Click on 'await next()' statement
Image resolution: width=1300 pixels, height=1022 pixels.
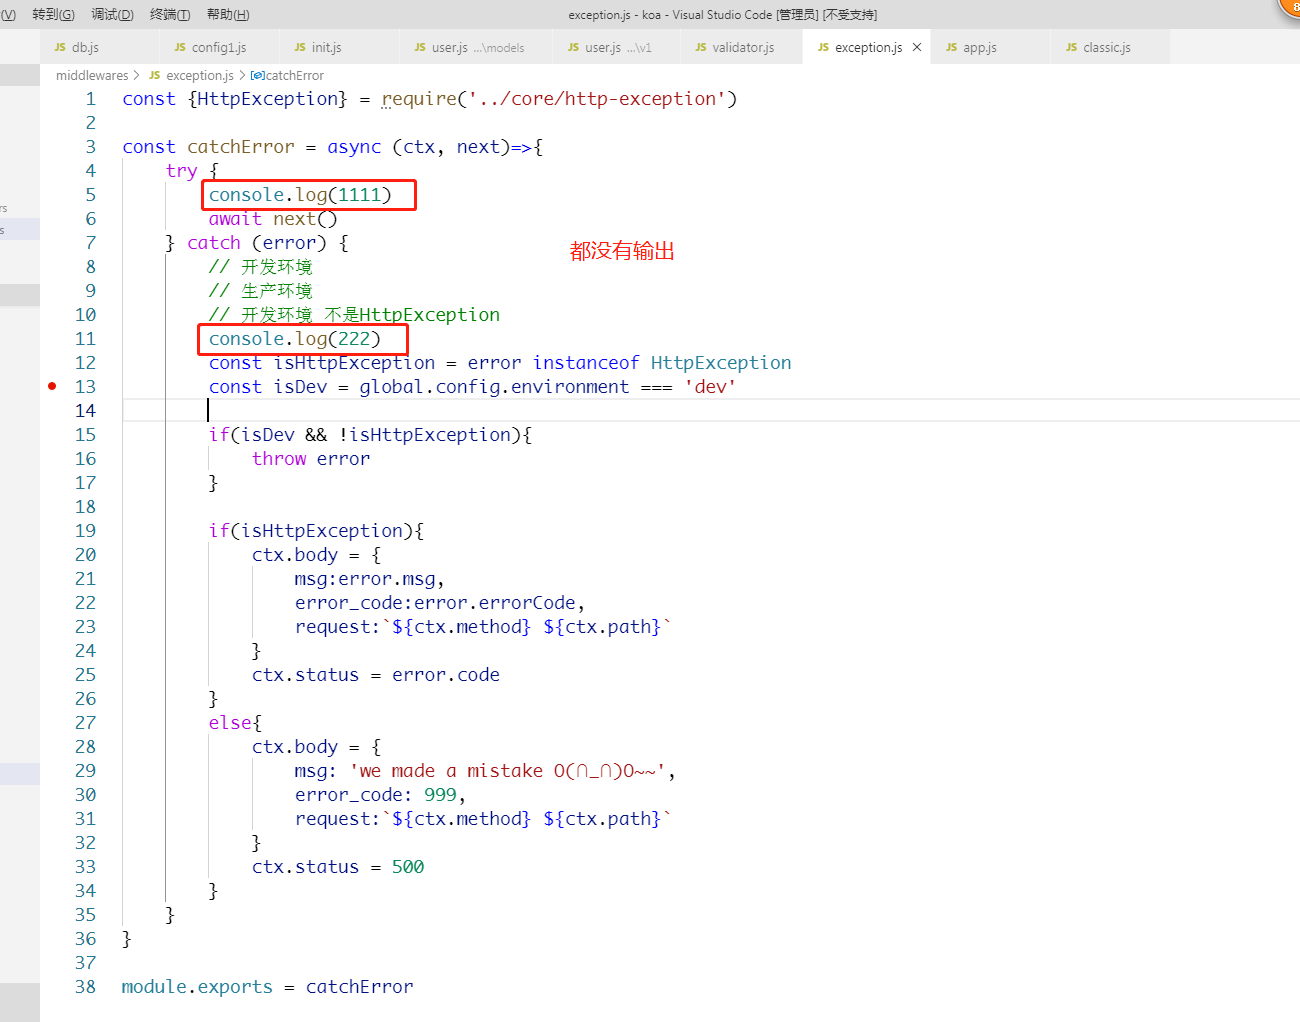(273, 219)
